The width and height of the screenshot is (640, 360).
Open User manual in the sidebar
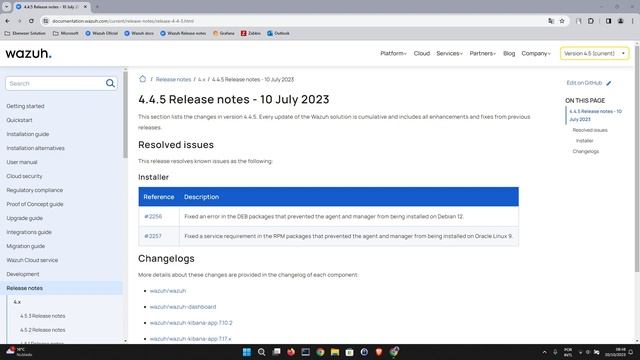(x=22, y=162)
